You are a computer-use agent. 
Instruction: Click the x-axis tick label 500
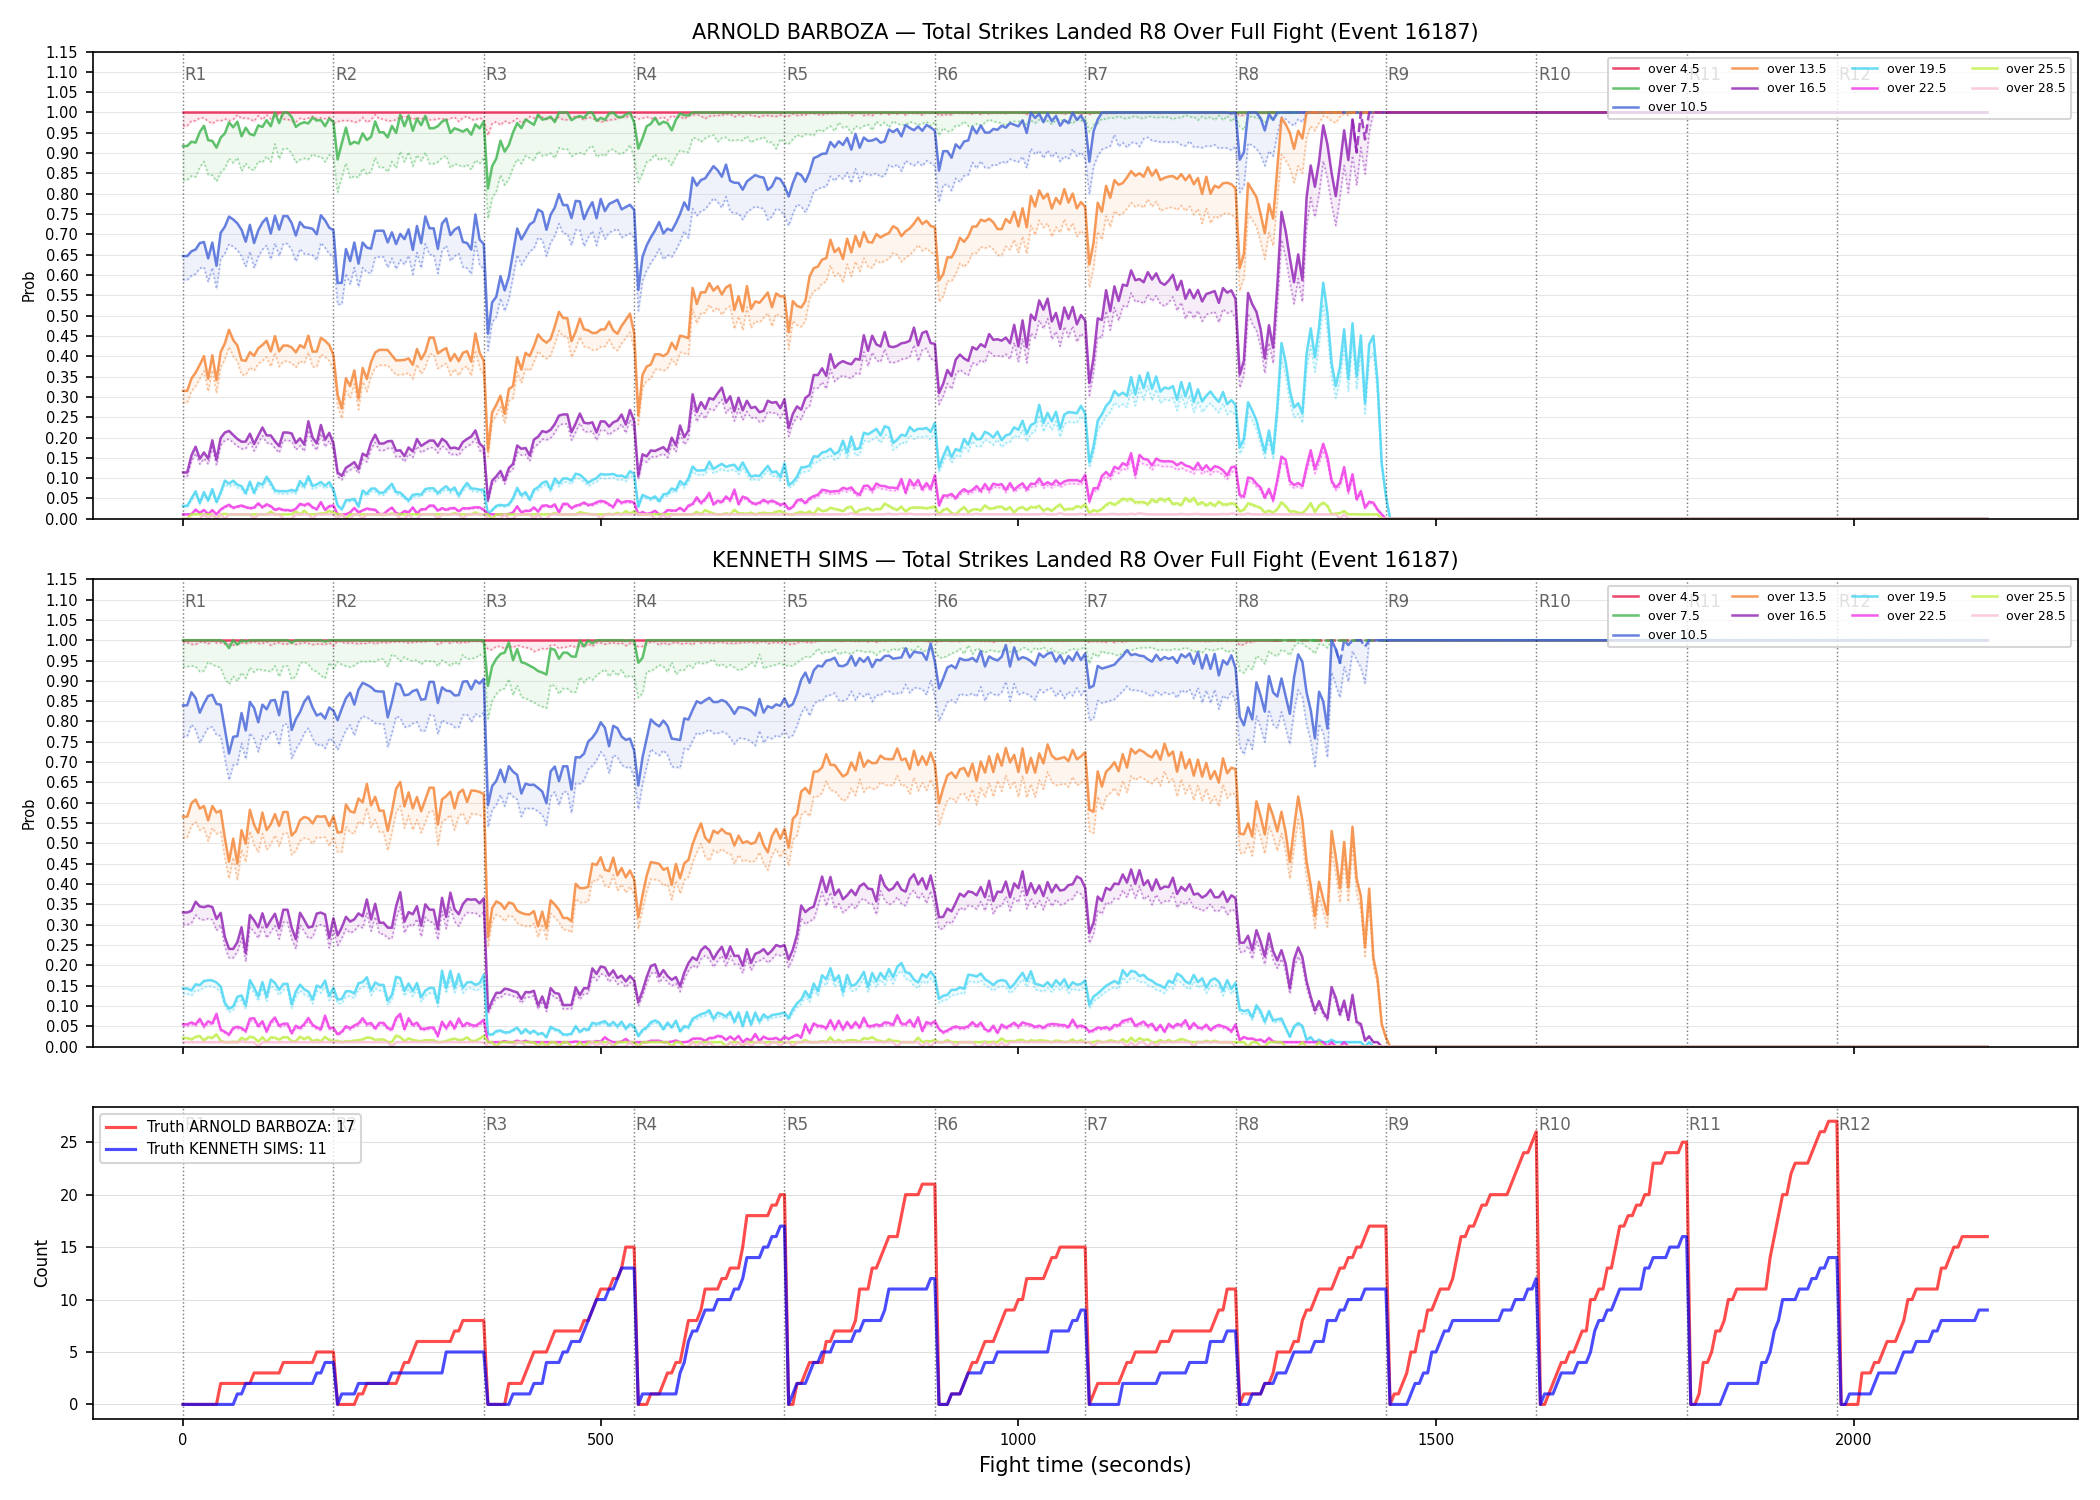pos(600,1440)
